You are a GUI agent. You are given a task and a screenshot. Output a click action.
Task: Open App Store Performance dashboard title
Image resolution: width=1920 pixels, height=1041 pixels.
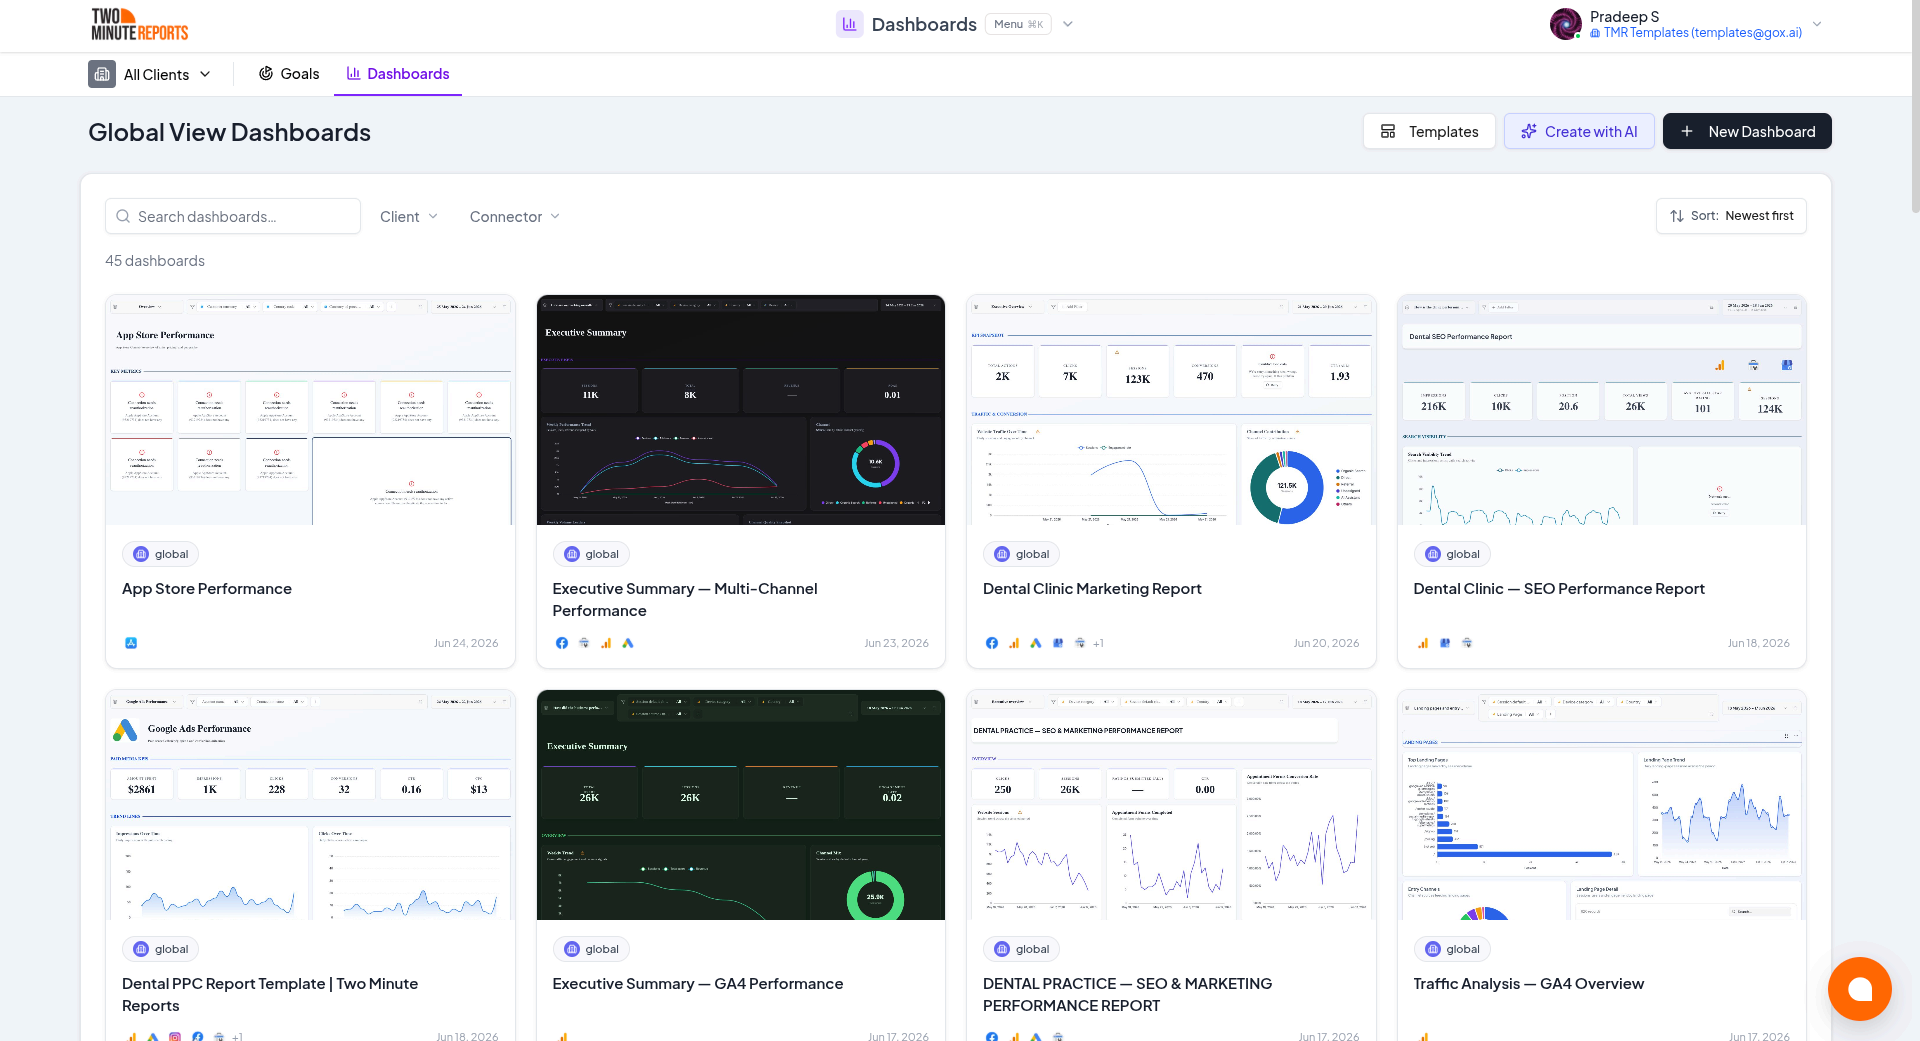click(207, 589)
